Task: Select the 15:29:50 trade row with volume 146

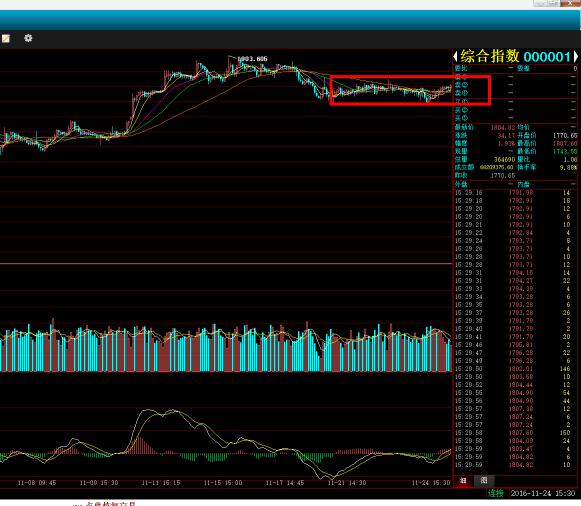Action: click(x=515, y=369)
